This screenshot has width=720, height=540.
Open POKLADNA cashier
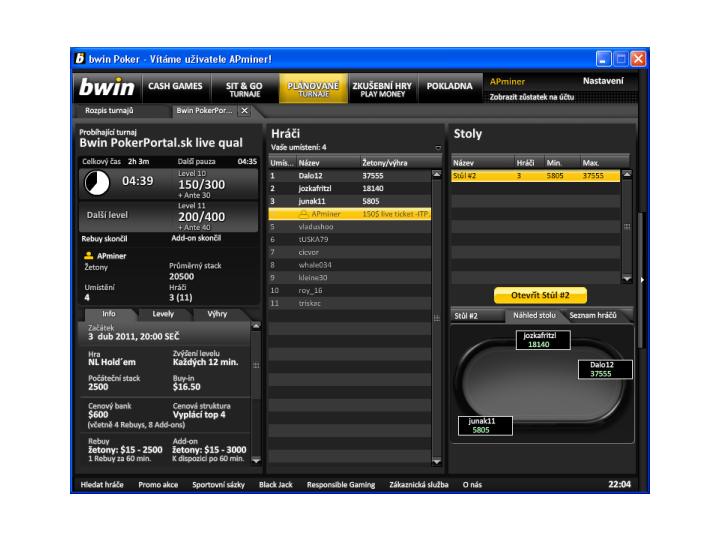449,87
